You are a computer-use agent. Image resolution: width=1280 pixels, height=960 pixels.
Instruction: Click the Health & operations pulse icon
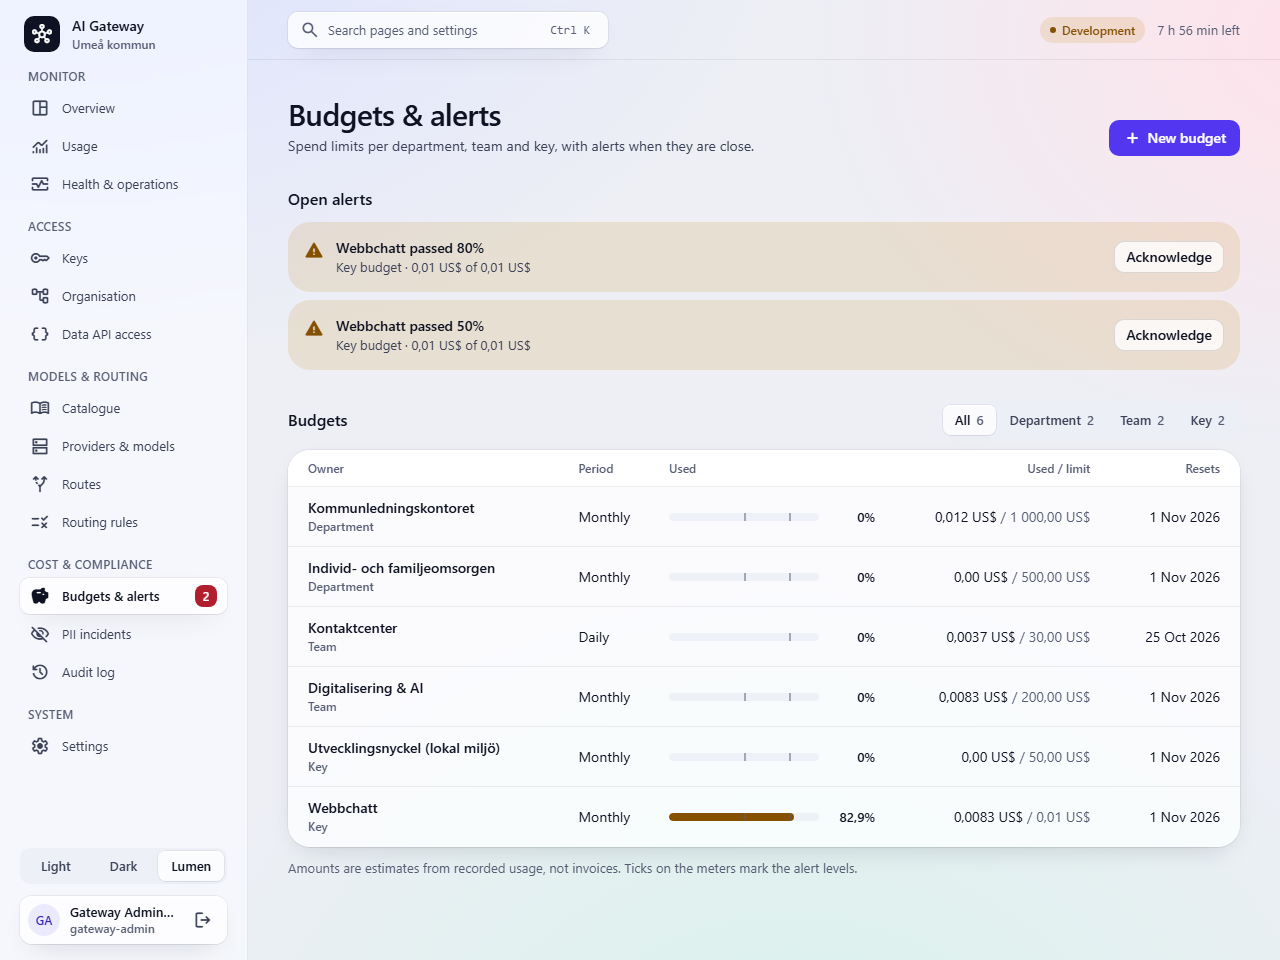pos(40,184)
